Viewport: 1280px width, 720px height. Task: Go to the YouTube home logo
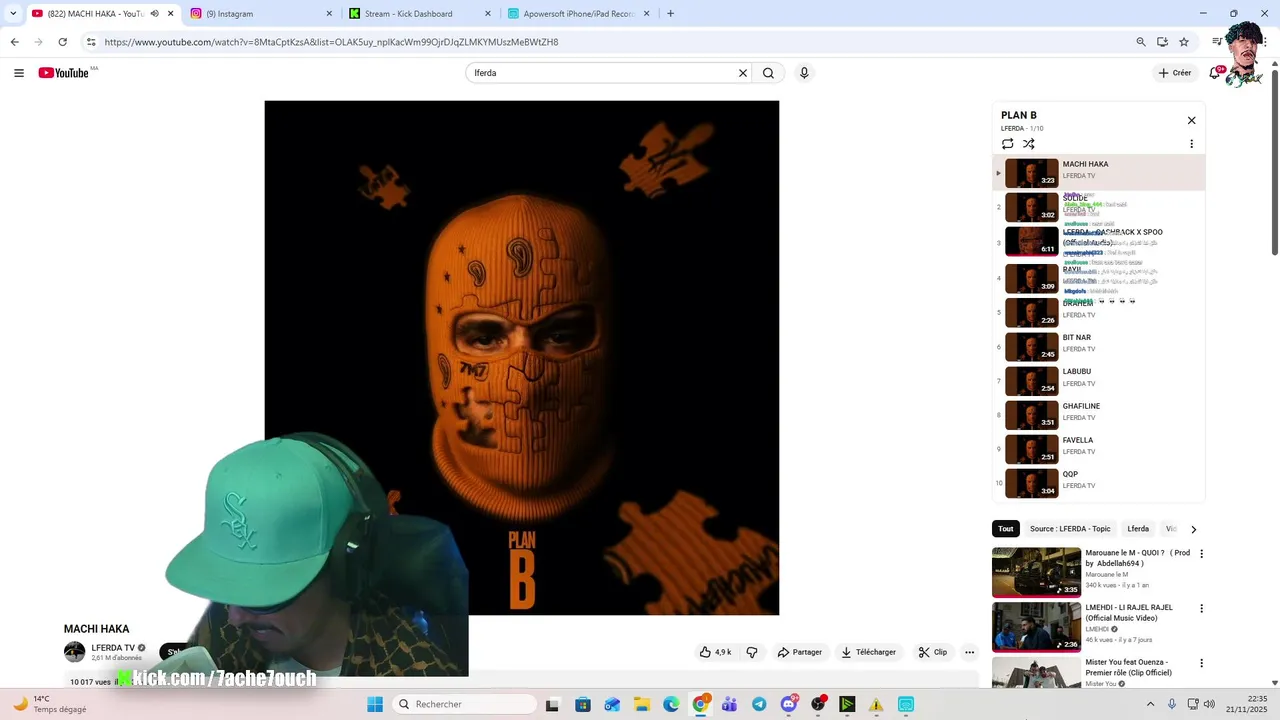pyautogui.click(x=64, y=73)
